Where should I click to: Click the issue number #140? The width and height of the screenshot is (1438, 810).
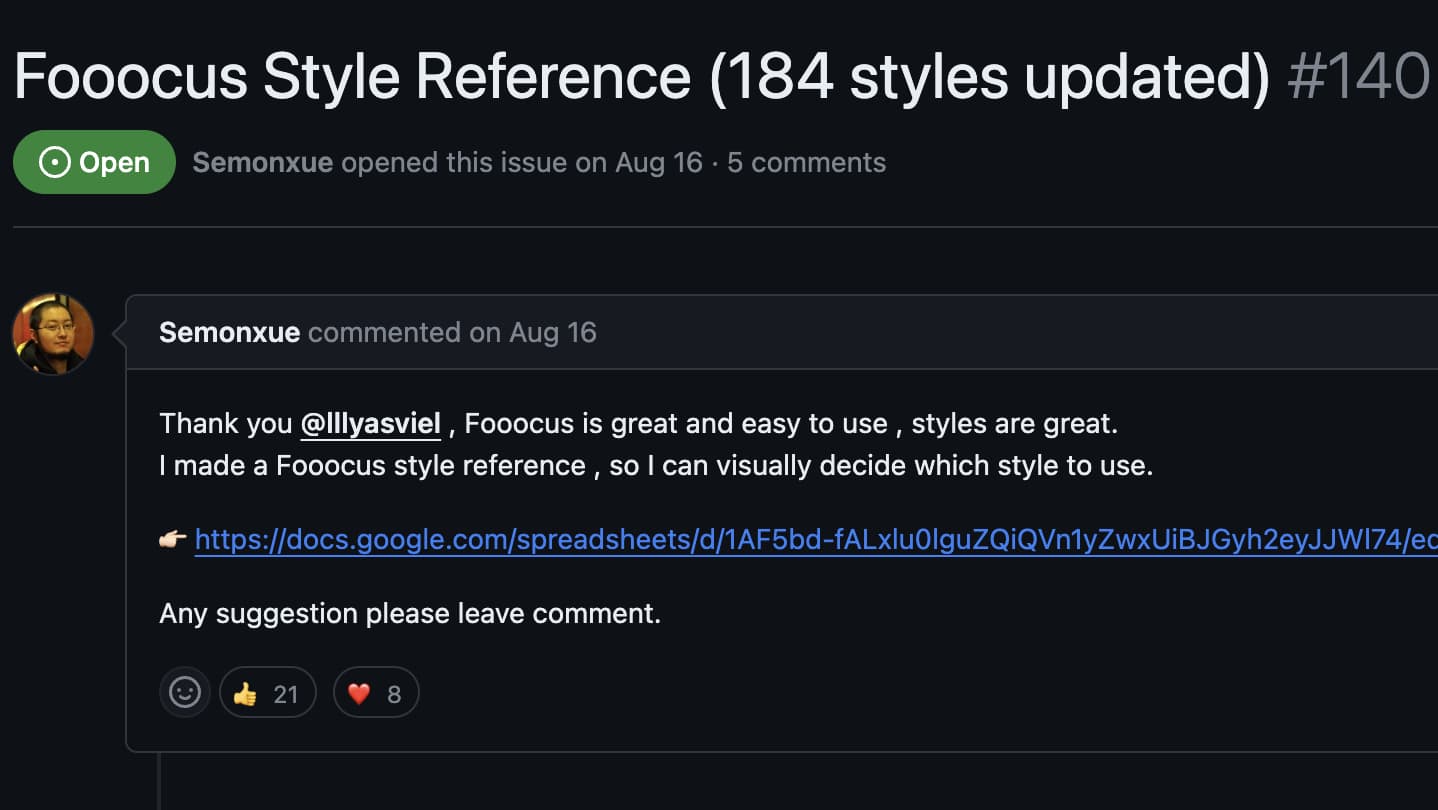click(1358, 76)
